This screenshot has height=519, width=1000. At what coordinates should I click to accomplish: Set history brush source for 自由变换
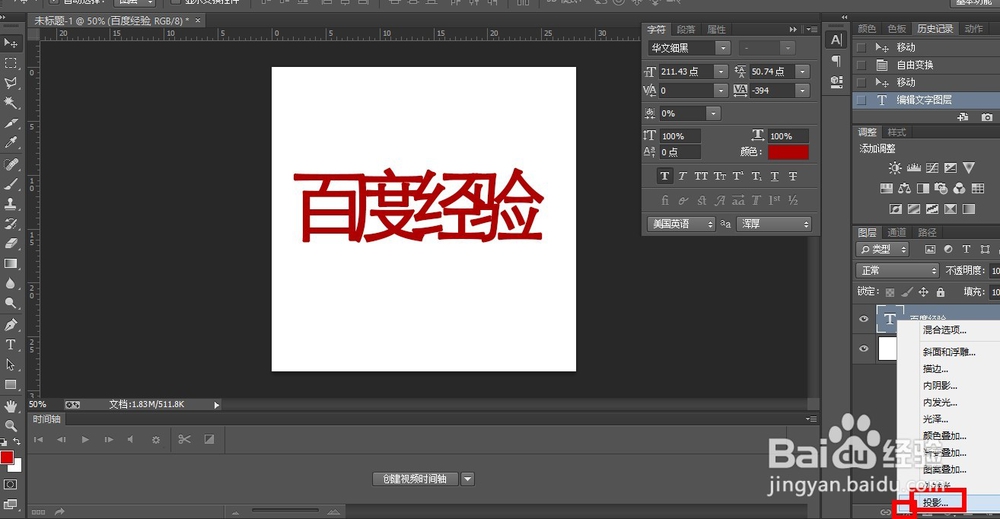[x=861, y=65]
